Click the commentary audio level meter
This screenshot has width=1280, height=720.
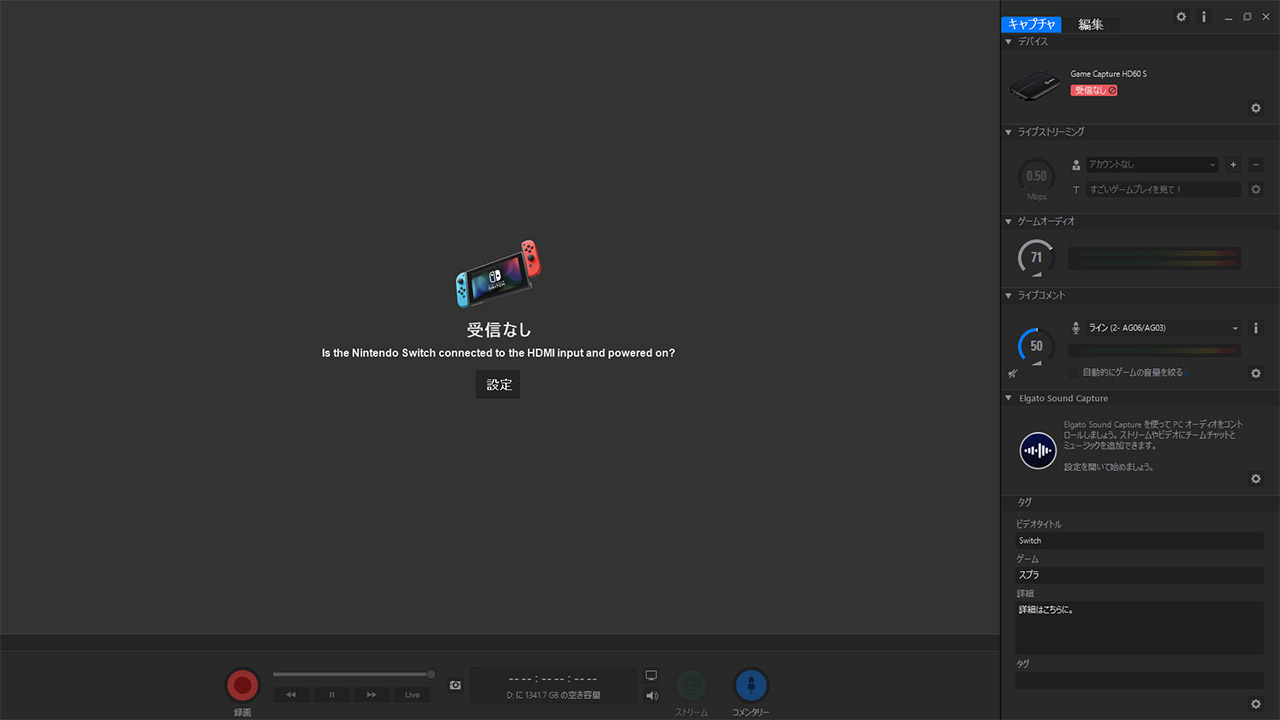[x=1155, y=351]
